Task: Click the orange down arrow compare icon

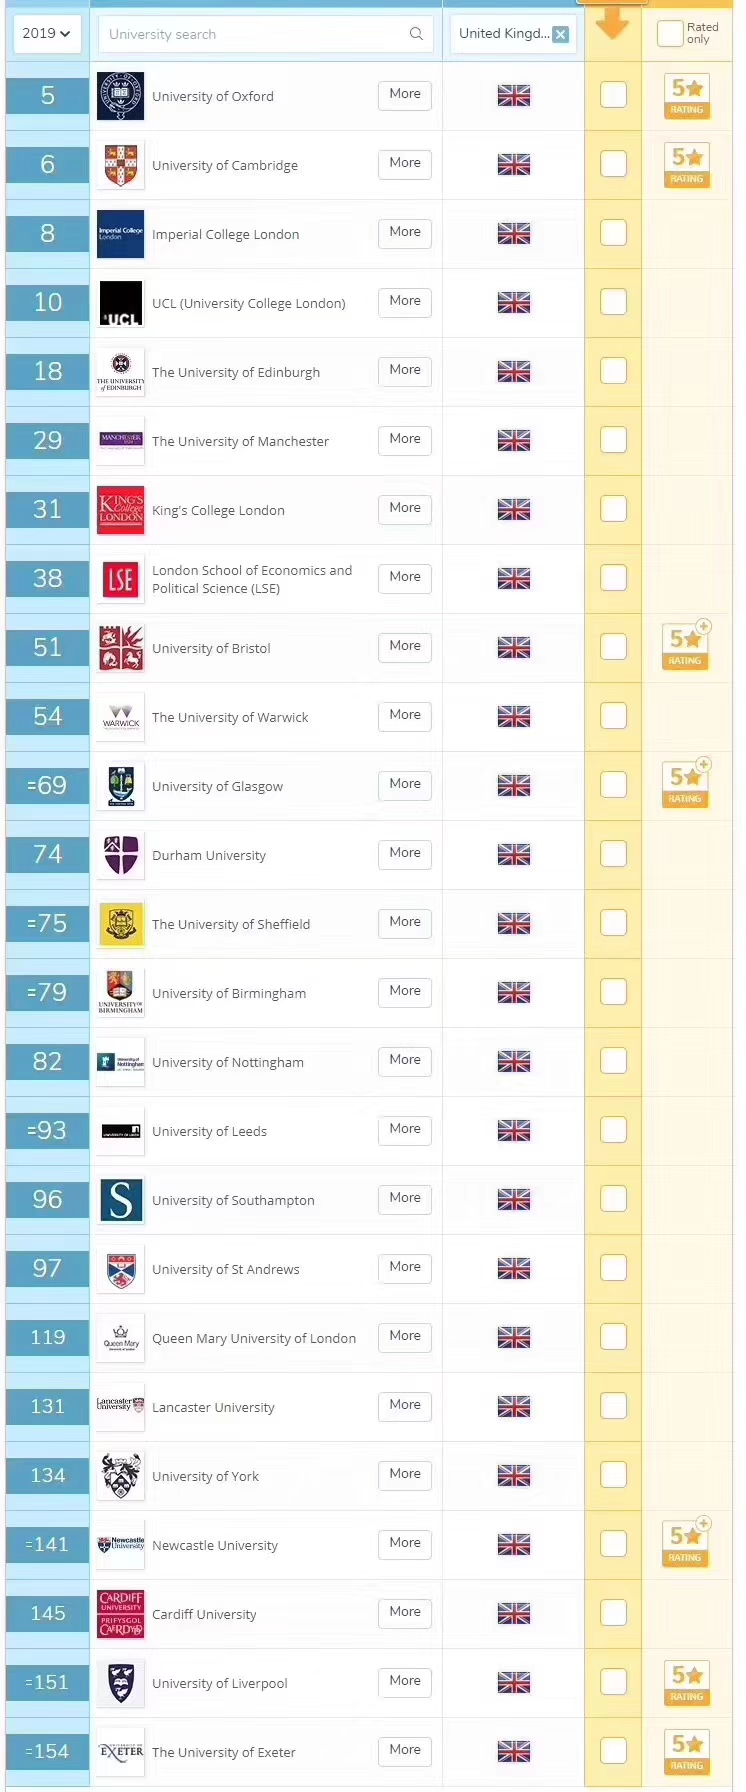Action: [x=612, y=22]
